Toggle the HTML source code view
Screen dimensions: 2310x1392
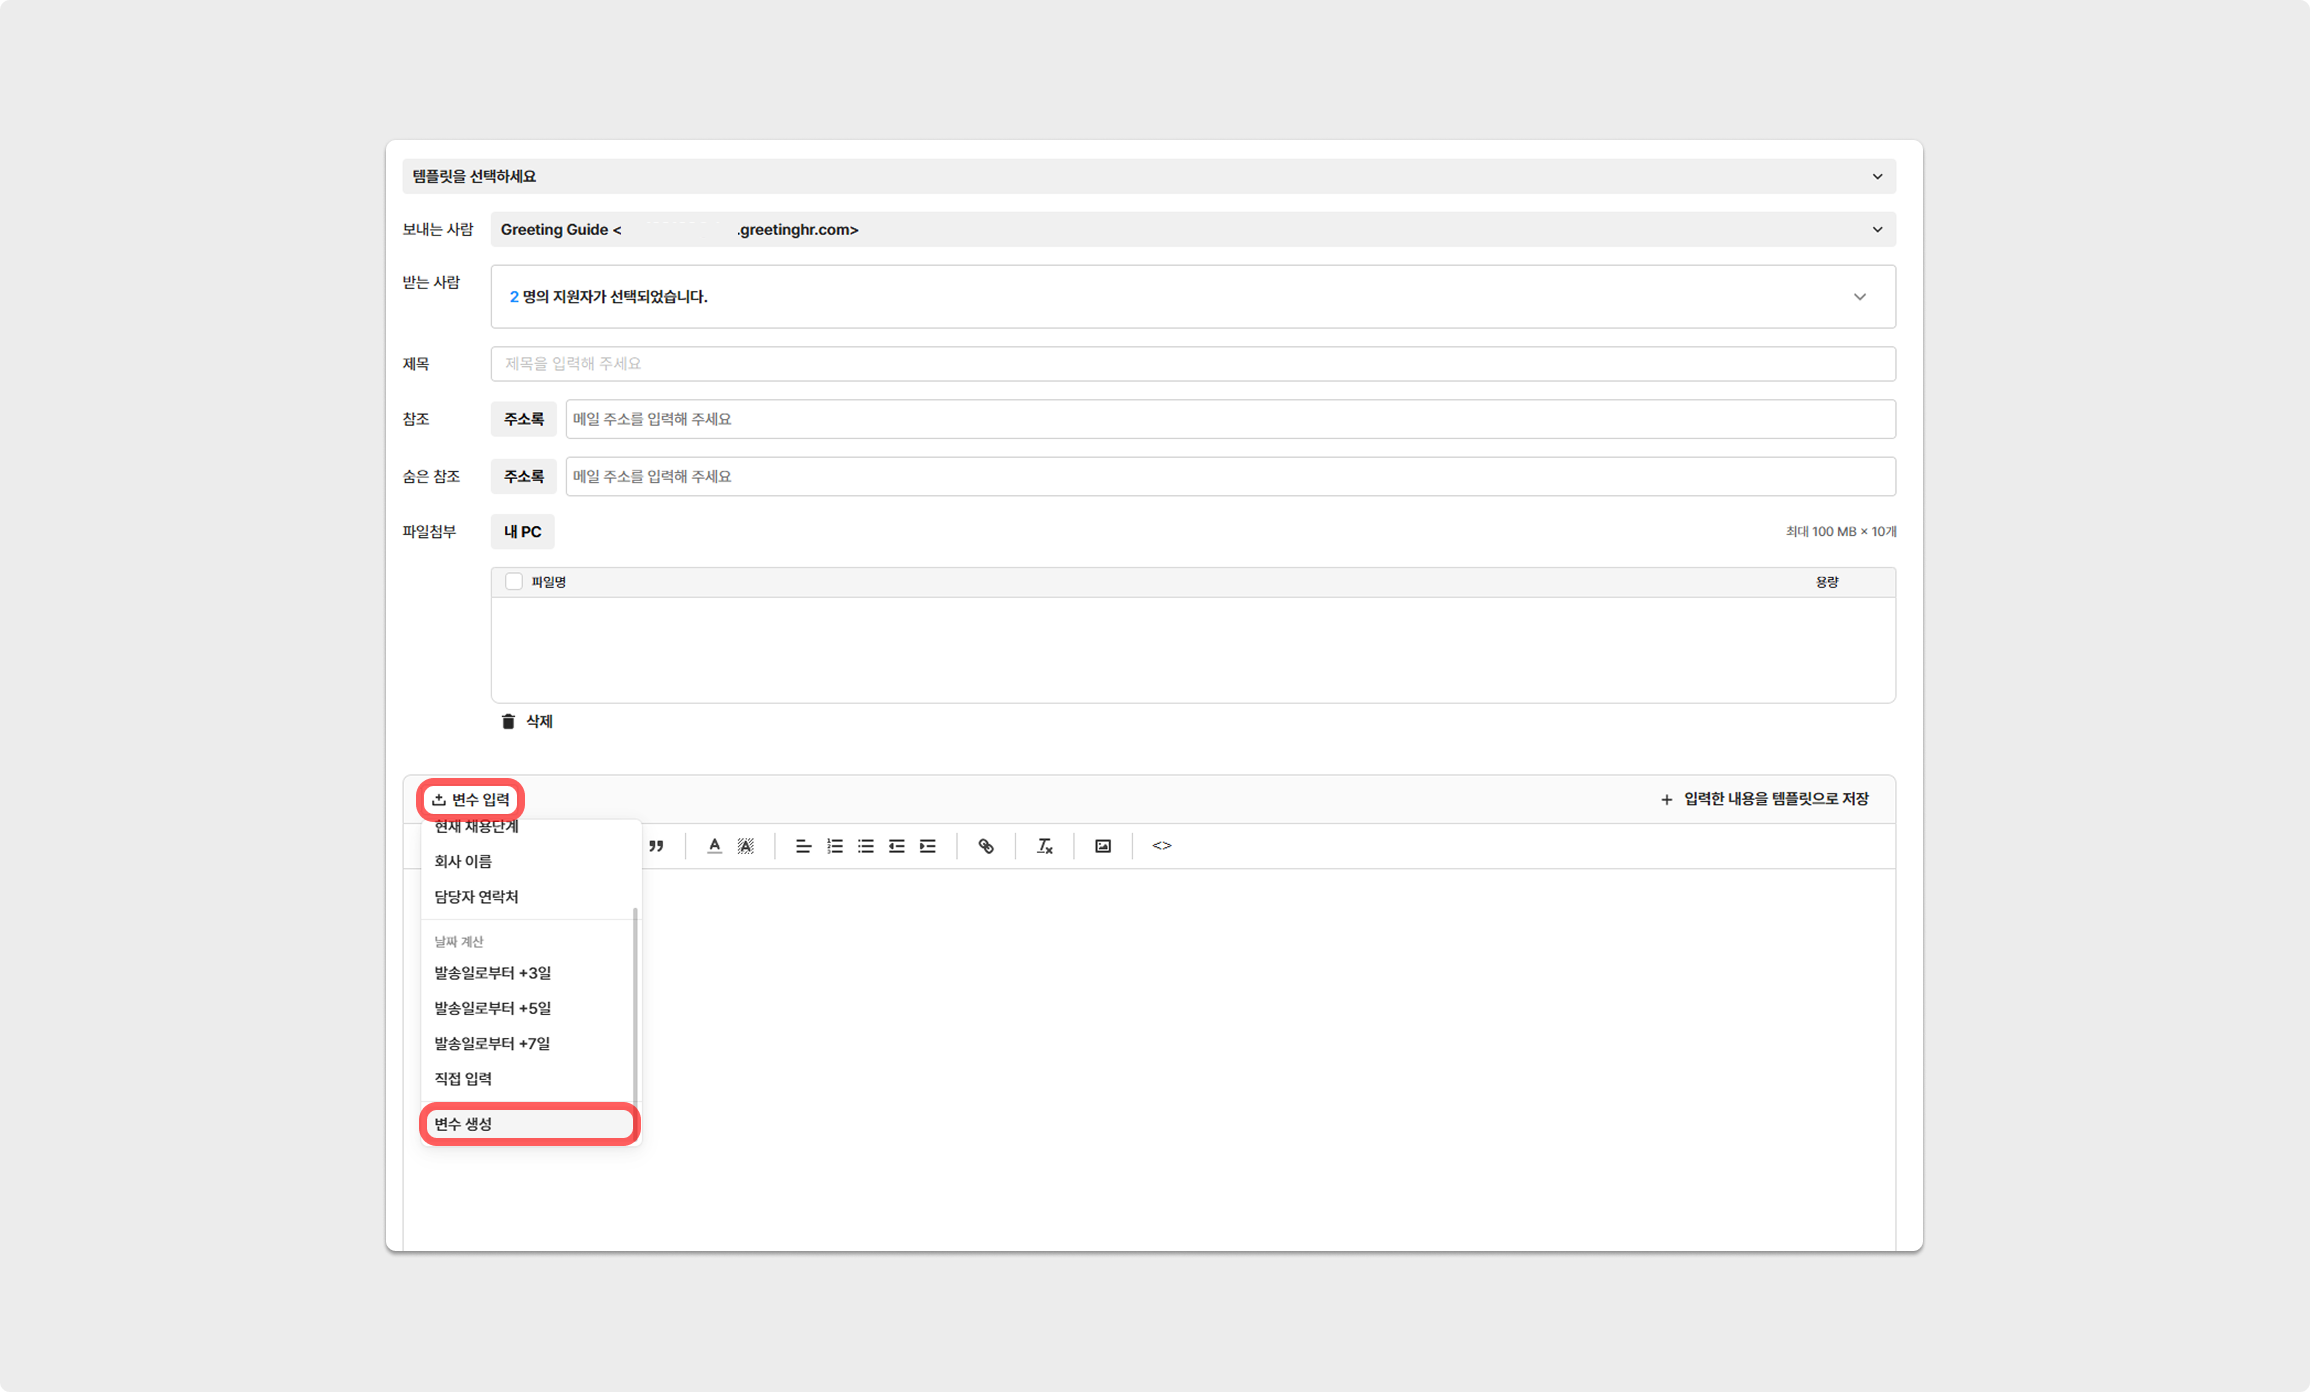[x=1161, y=846]
